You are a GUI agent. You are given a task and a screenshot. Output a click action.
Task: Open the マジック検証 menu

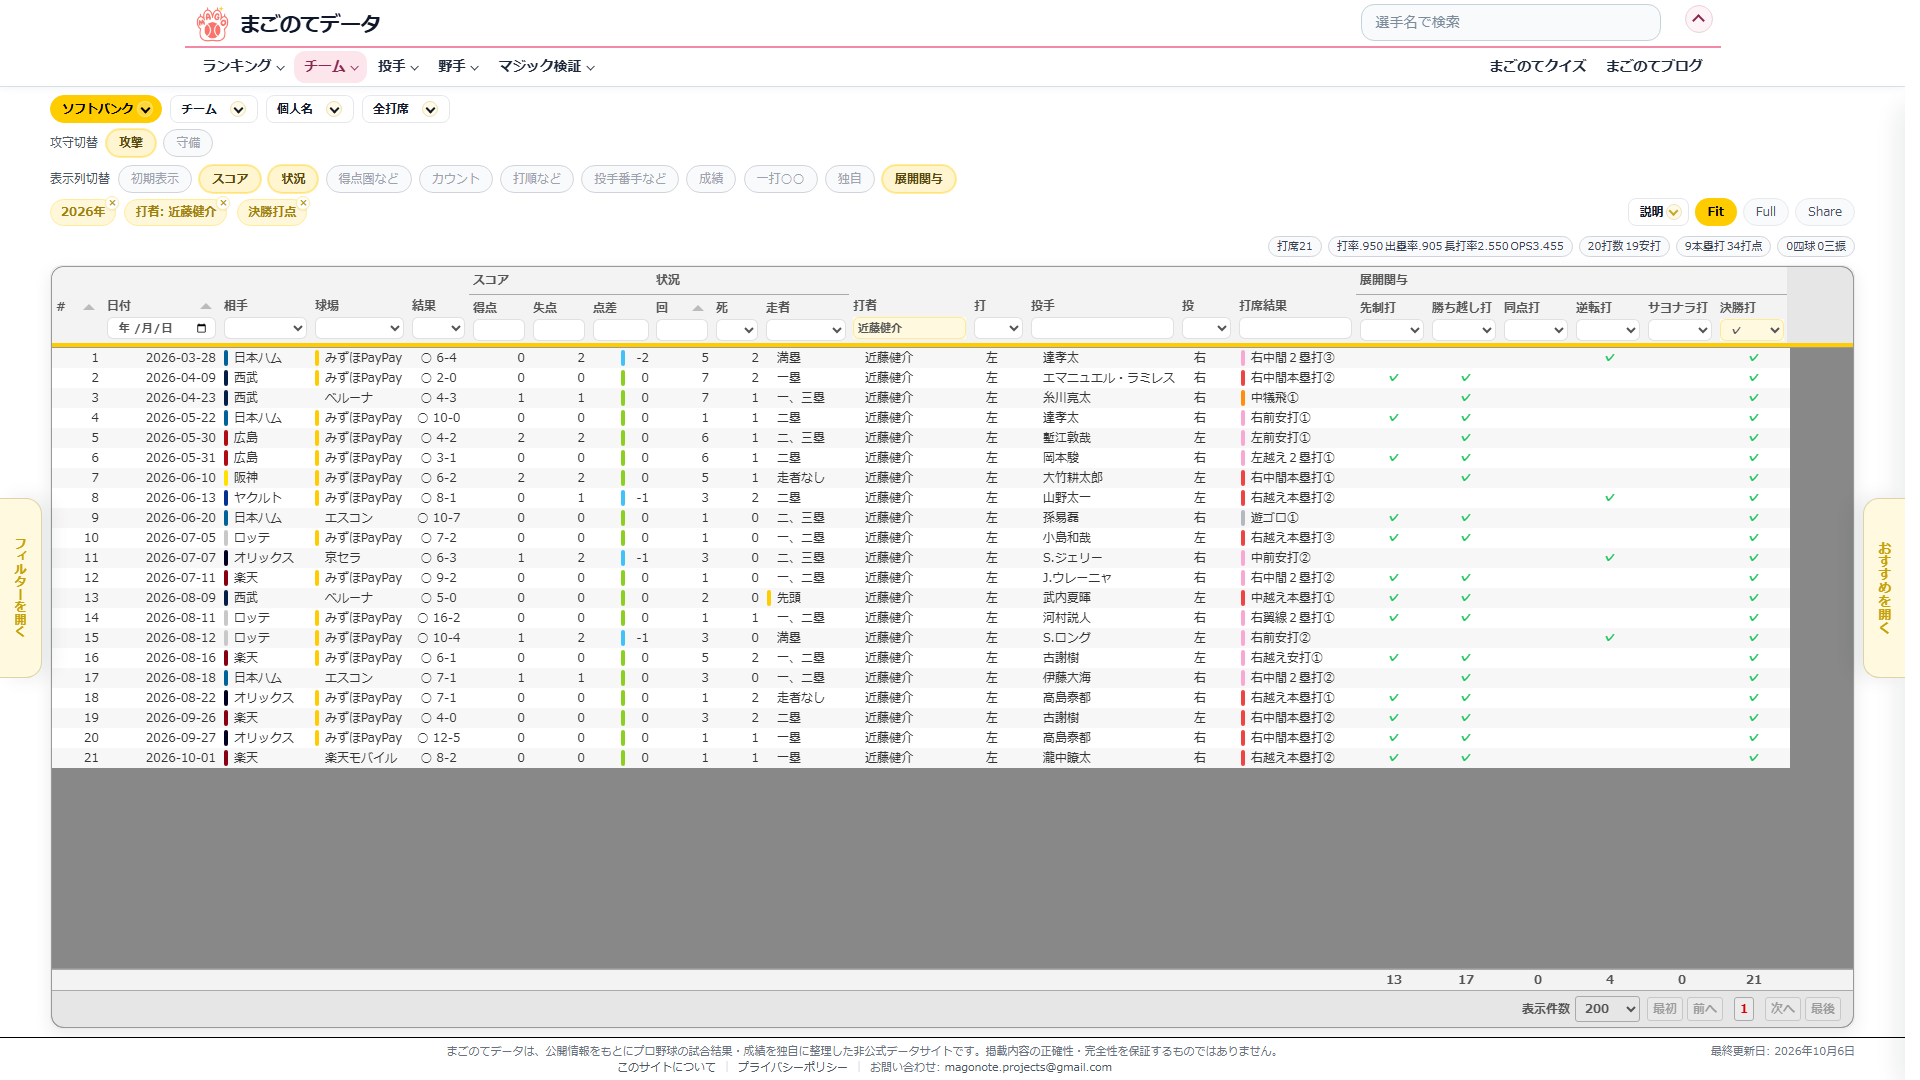click(x=546, y=66)
